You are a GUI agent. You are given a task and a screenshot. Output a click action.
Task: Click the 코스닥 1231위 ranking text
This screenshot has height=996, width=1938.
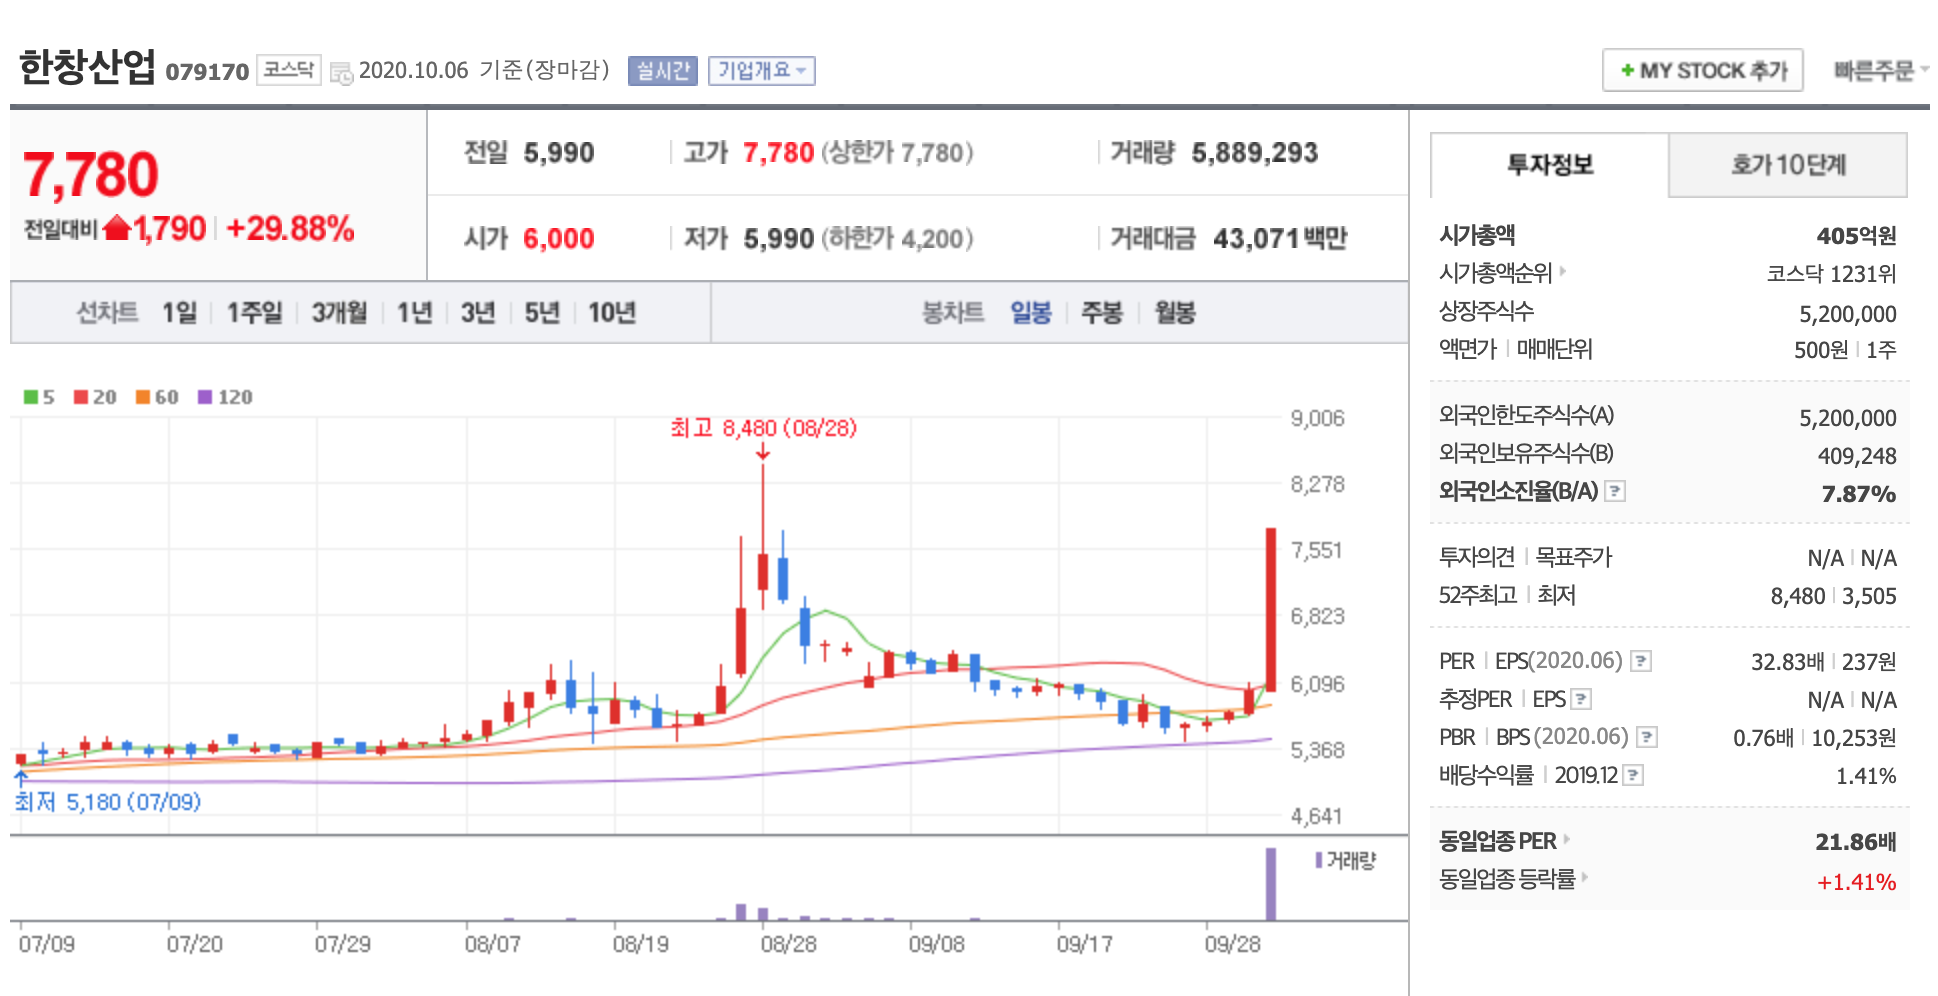[1831, 274]
